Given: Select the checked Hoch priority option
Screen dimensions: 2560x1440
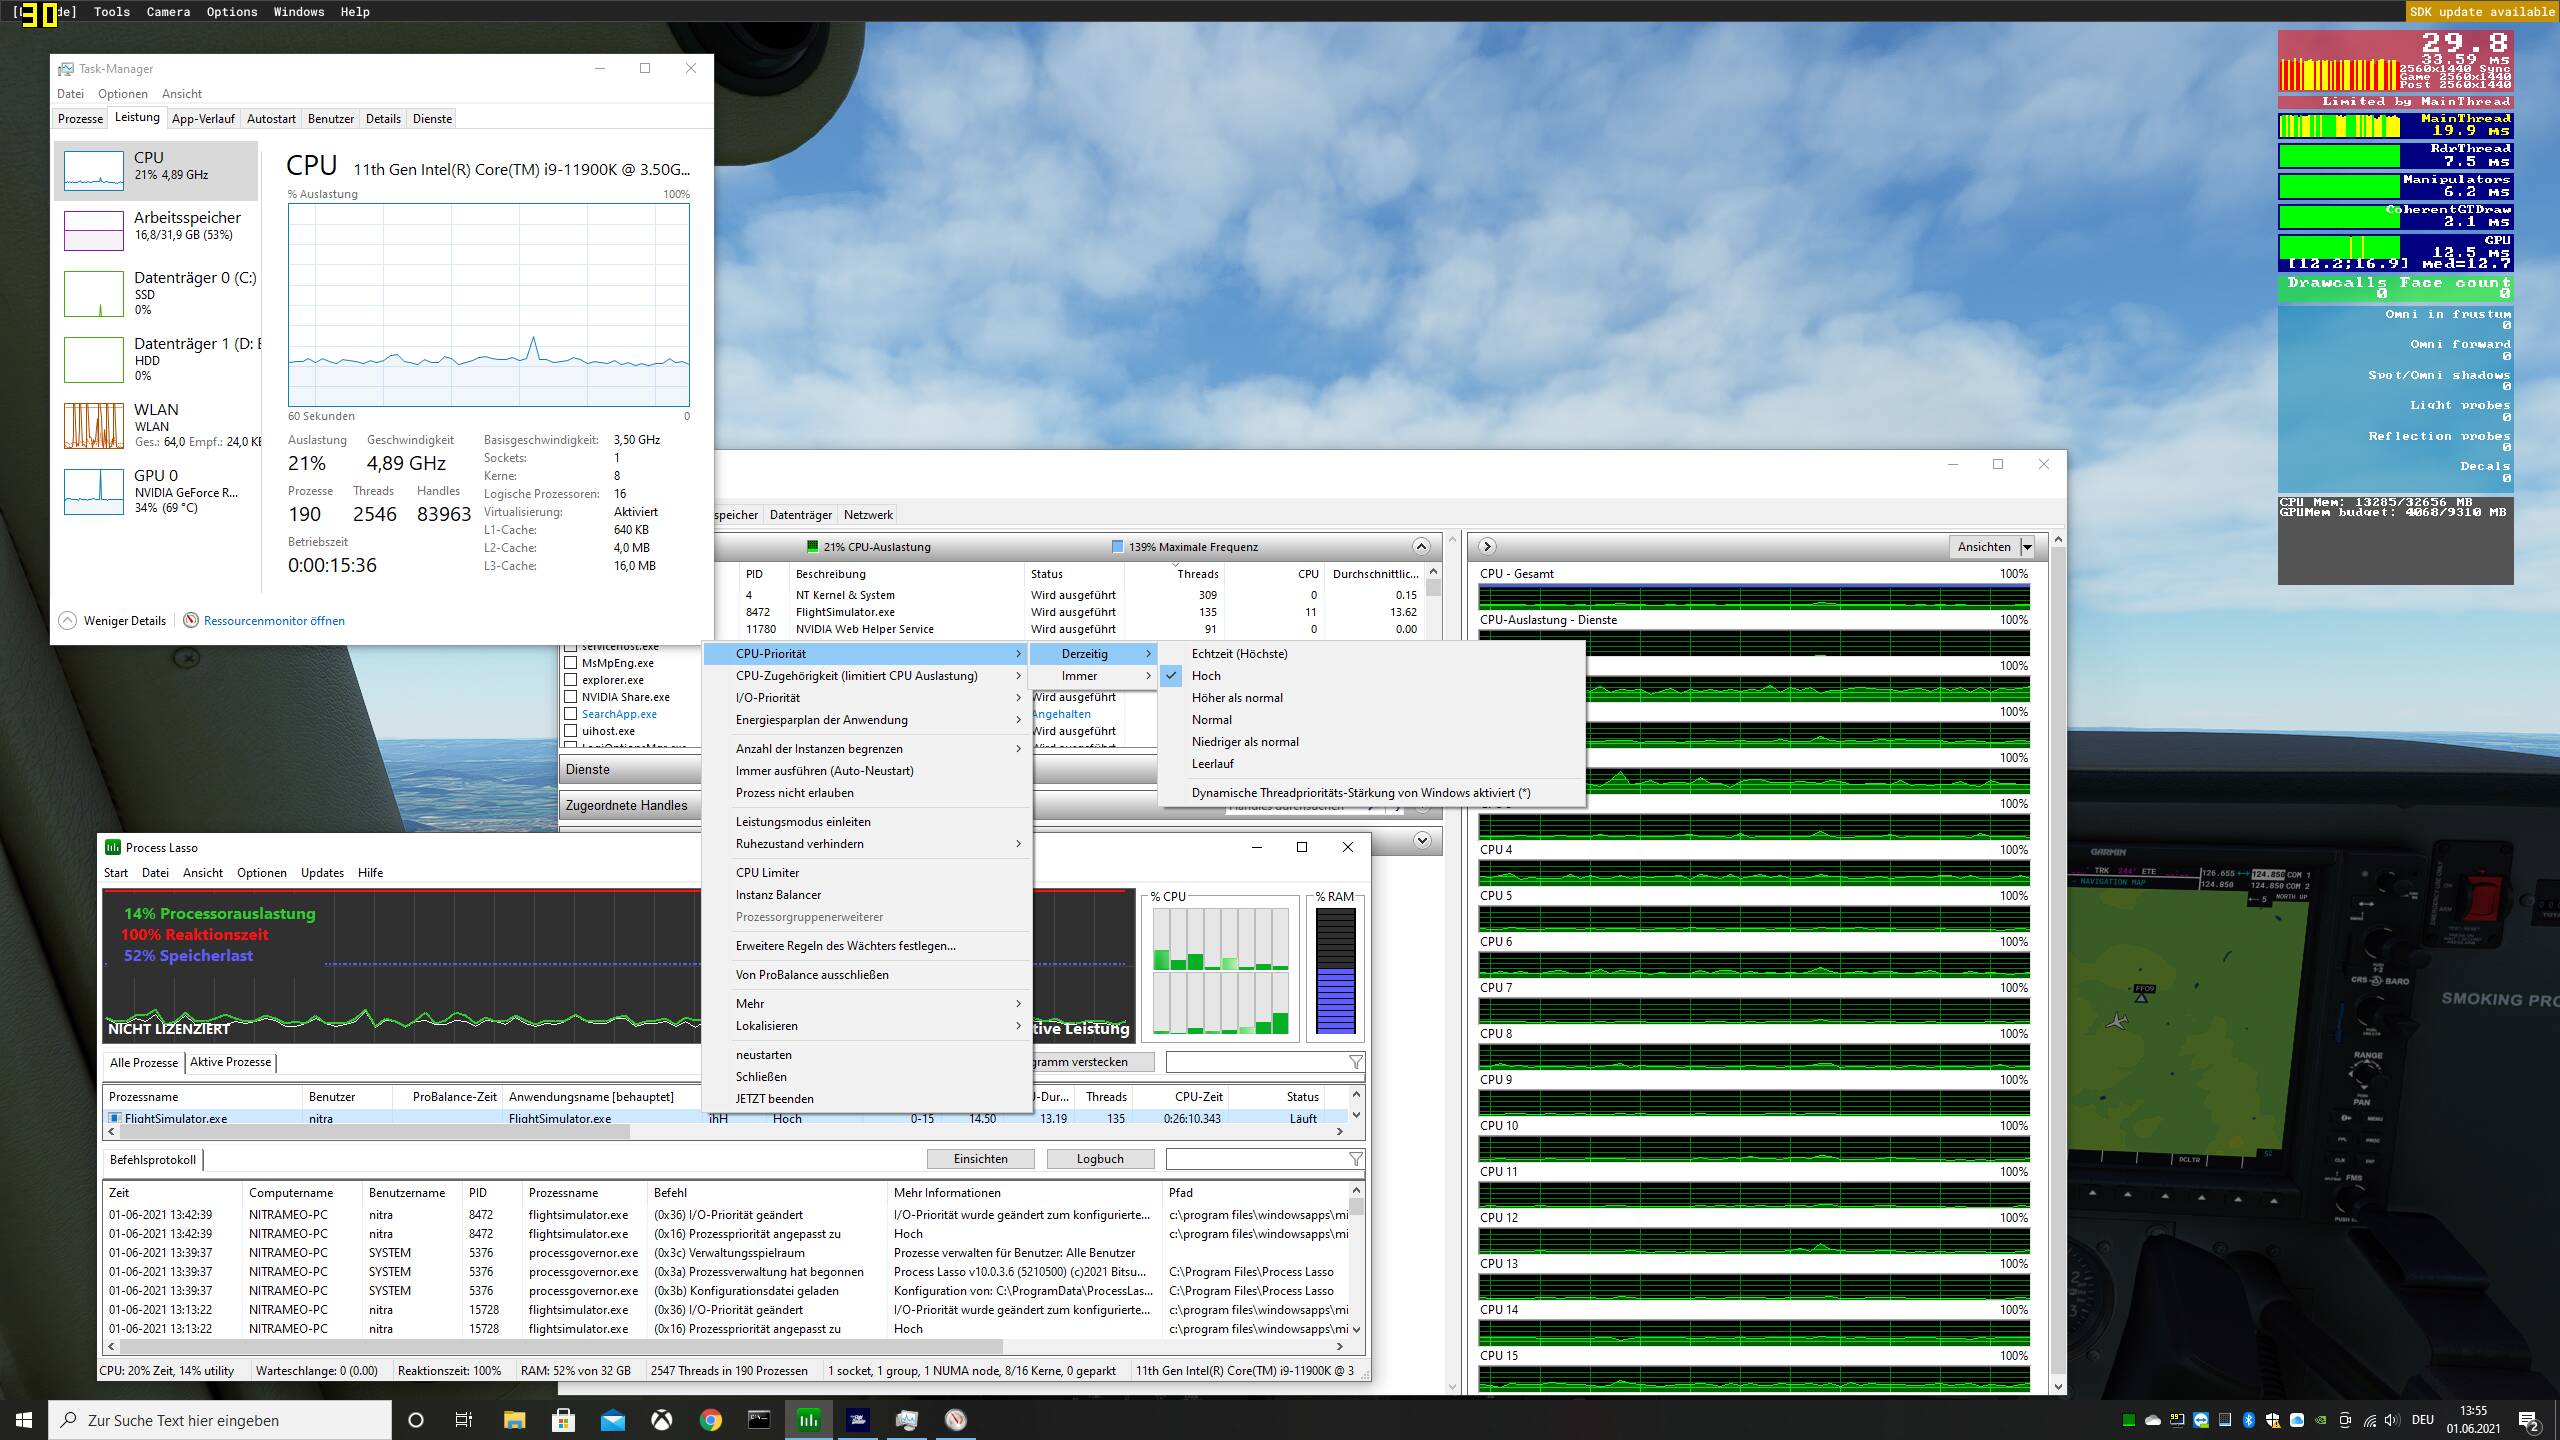Looking at the screenshot, I should pos(1371,675).
